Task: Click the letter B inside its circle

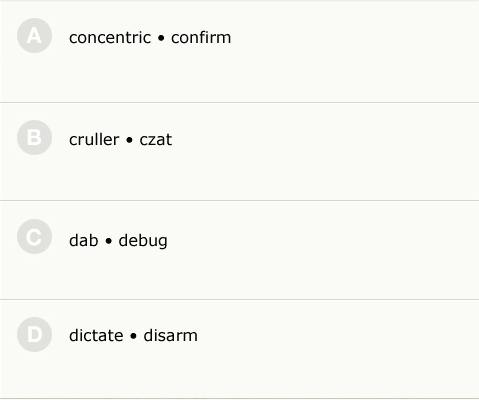Action: click(34, 137)
